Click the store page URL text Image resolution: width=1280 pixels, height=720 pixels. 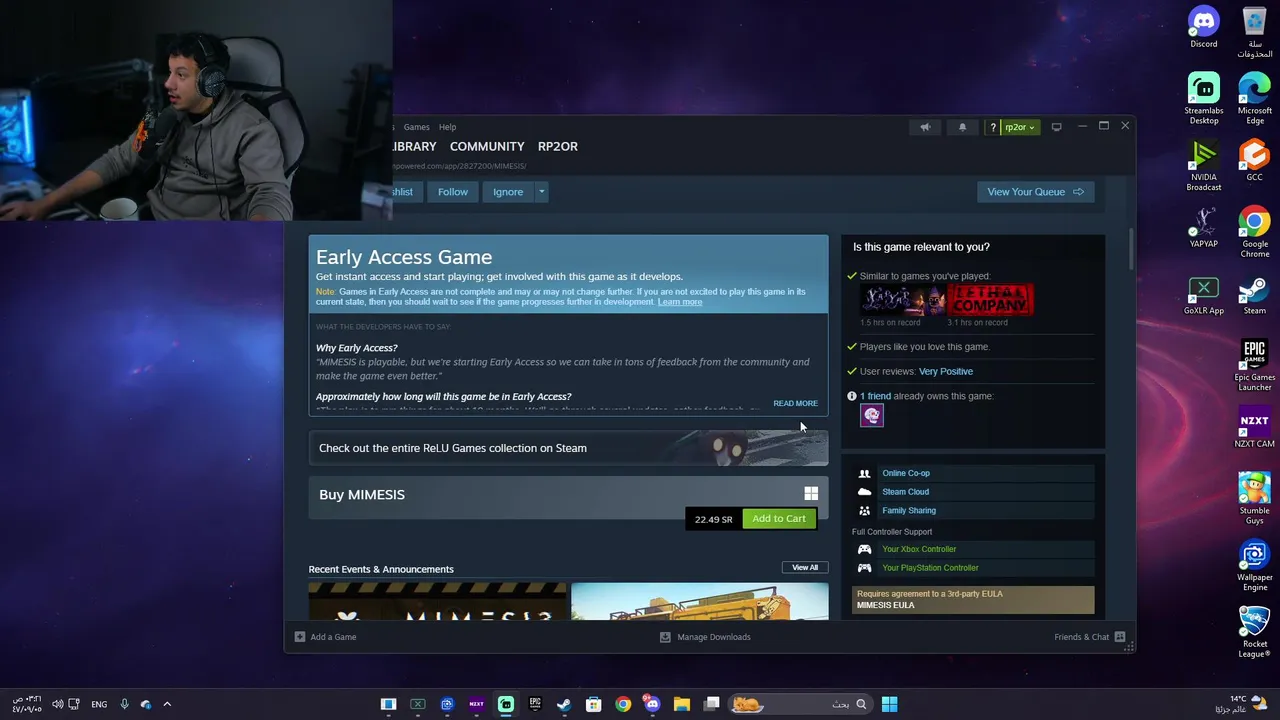458,166
